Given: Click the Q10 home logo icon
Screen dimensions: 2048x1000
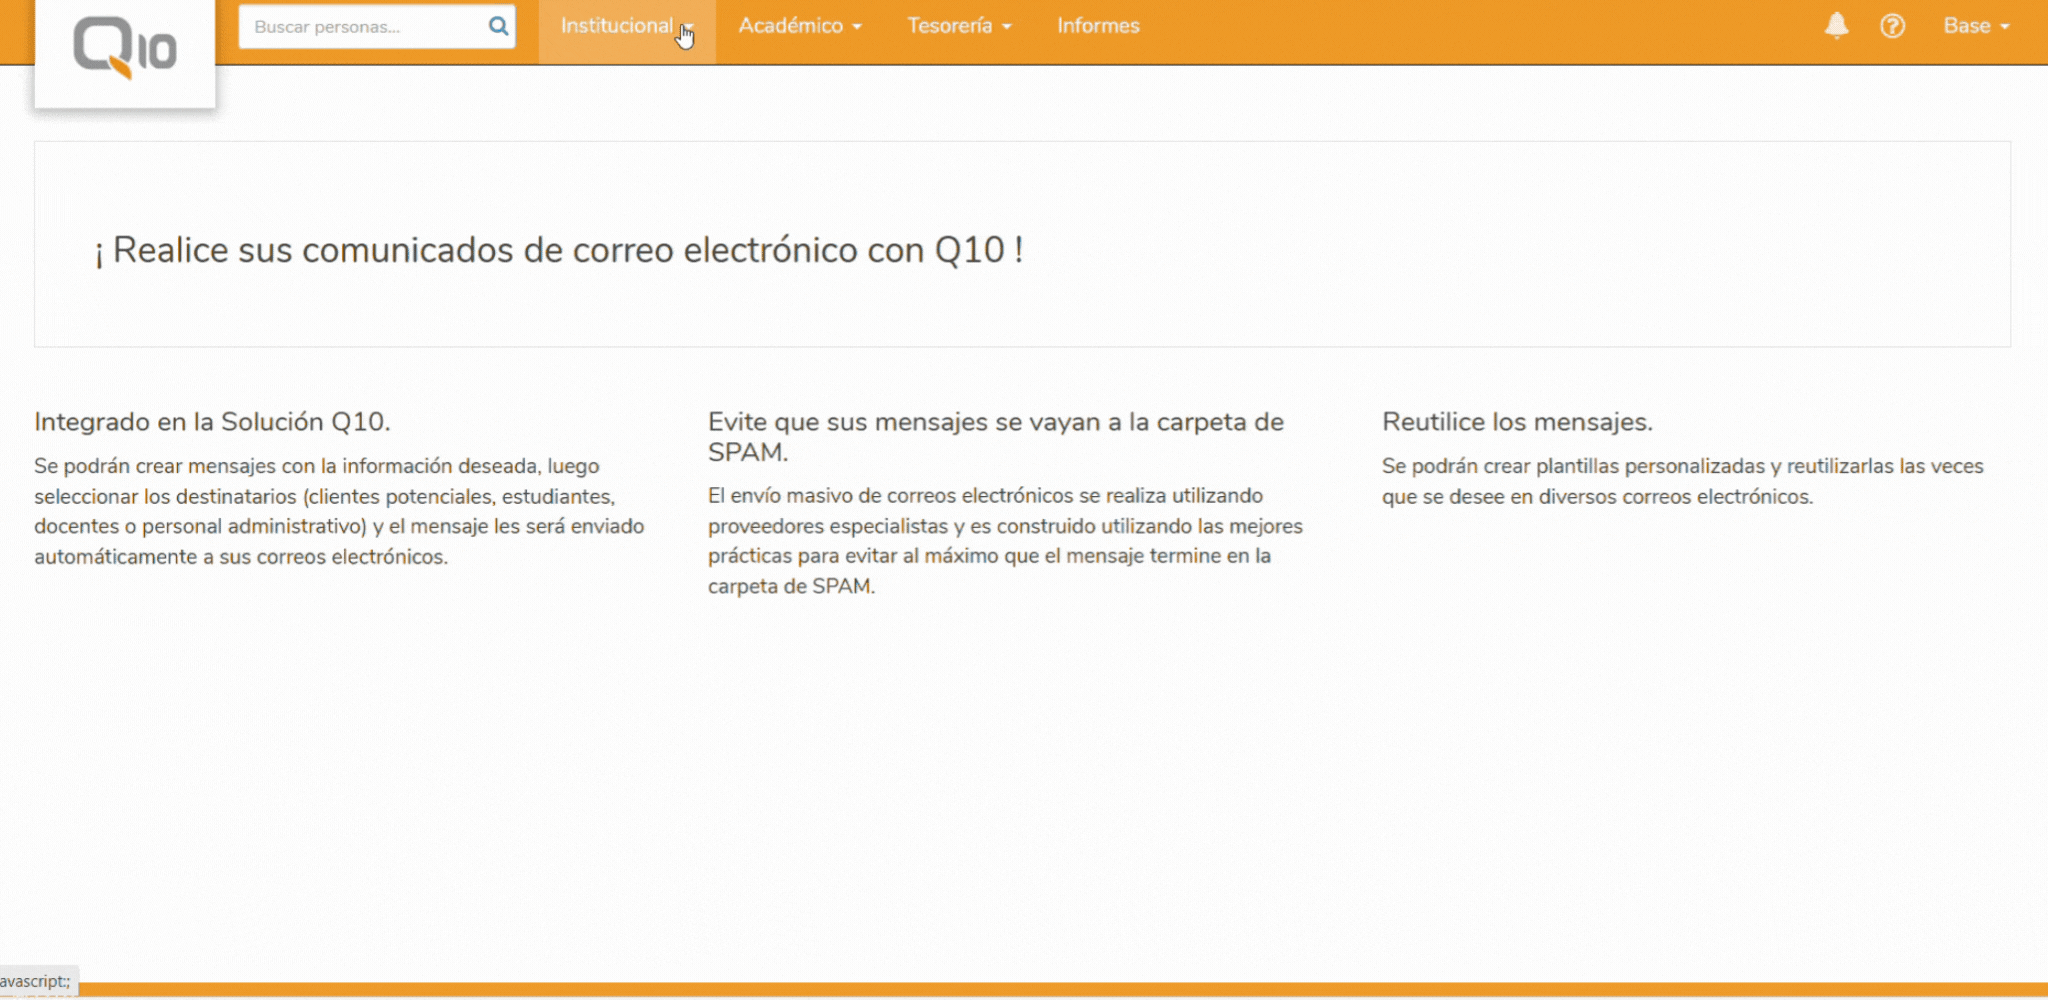Looking at the screenshot, I should click(x=124, y=45).
